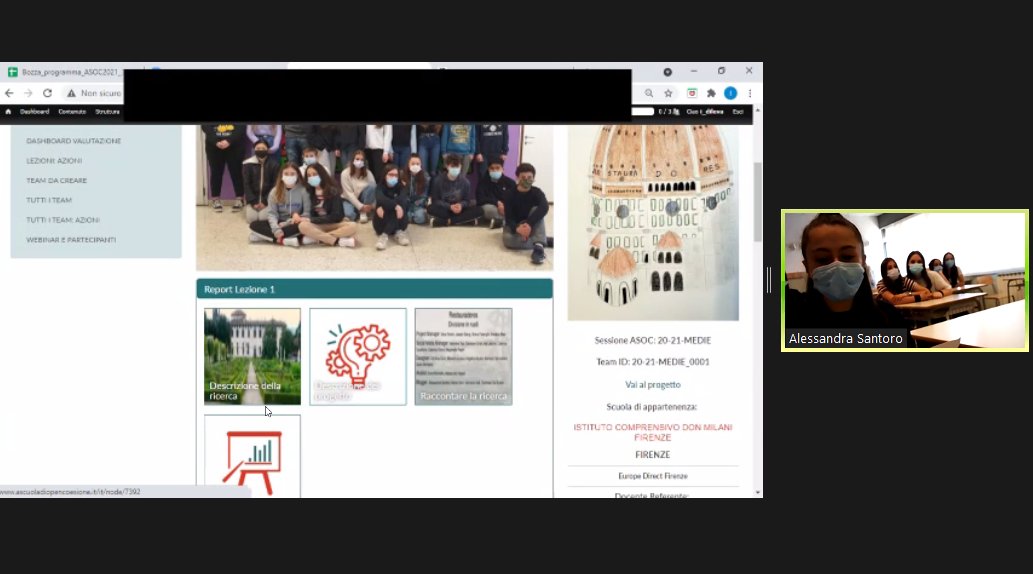Screen dimensions: 1033x574
Task: Open the 'Raccontare la ricerca' thumbnail
Action: pyautogui.click(x=463, y=357)
